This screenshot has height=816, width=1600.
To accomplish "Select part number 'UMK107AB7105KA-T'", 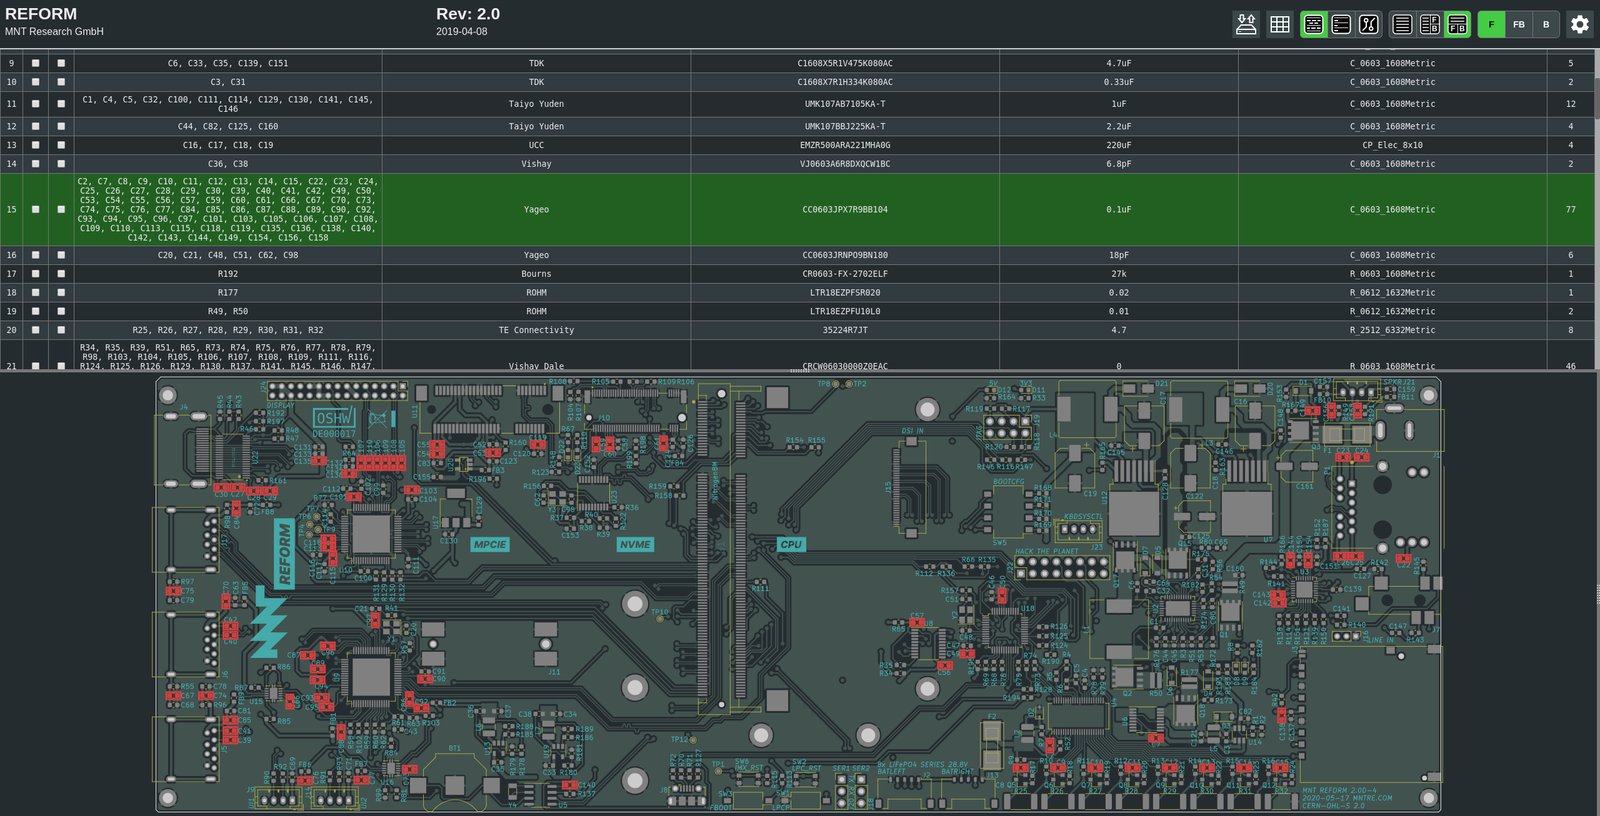I will (x=845, y=104).
